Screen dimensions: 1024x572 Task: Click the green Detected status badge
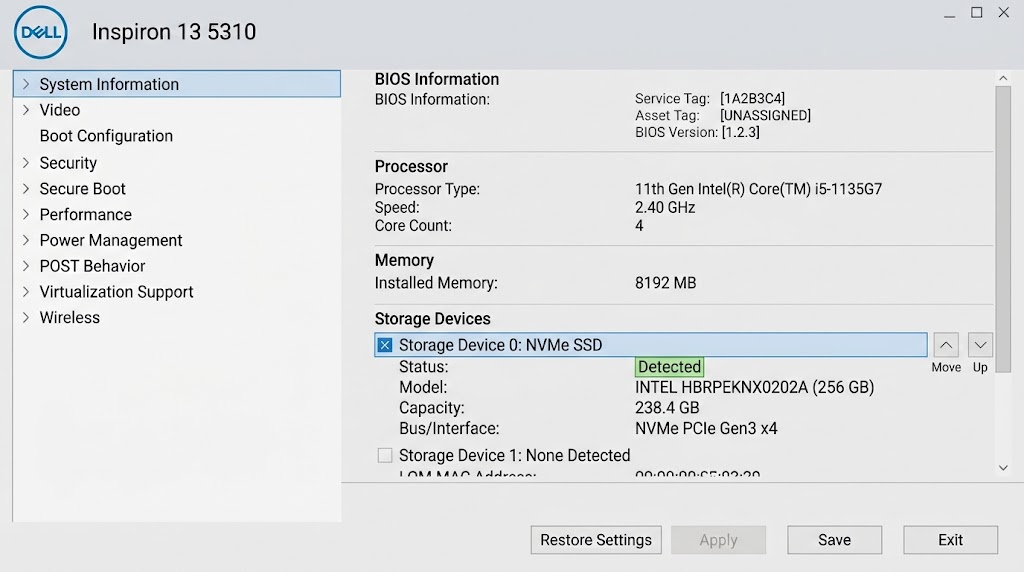click(x=669, y=367)
